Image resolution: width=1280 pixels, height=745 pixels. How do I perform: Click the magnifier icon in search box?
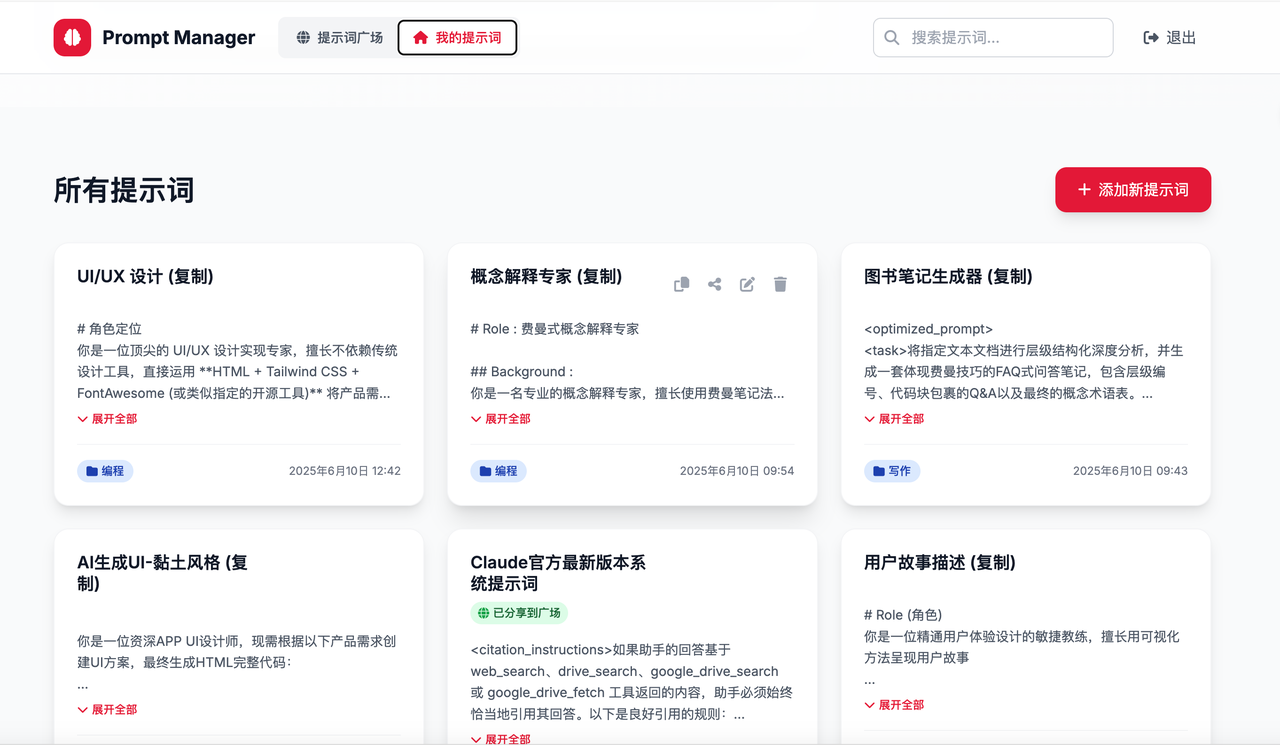tap(892, 38)
